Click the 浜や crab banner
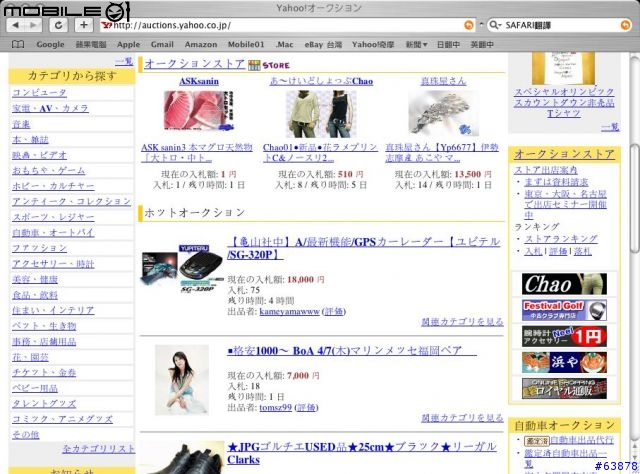 point(564,362)
